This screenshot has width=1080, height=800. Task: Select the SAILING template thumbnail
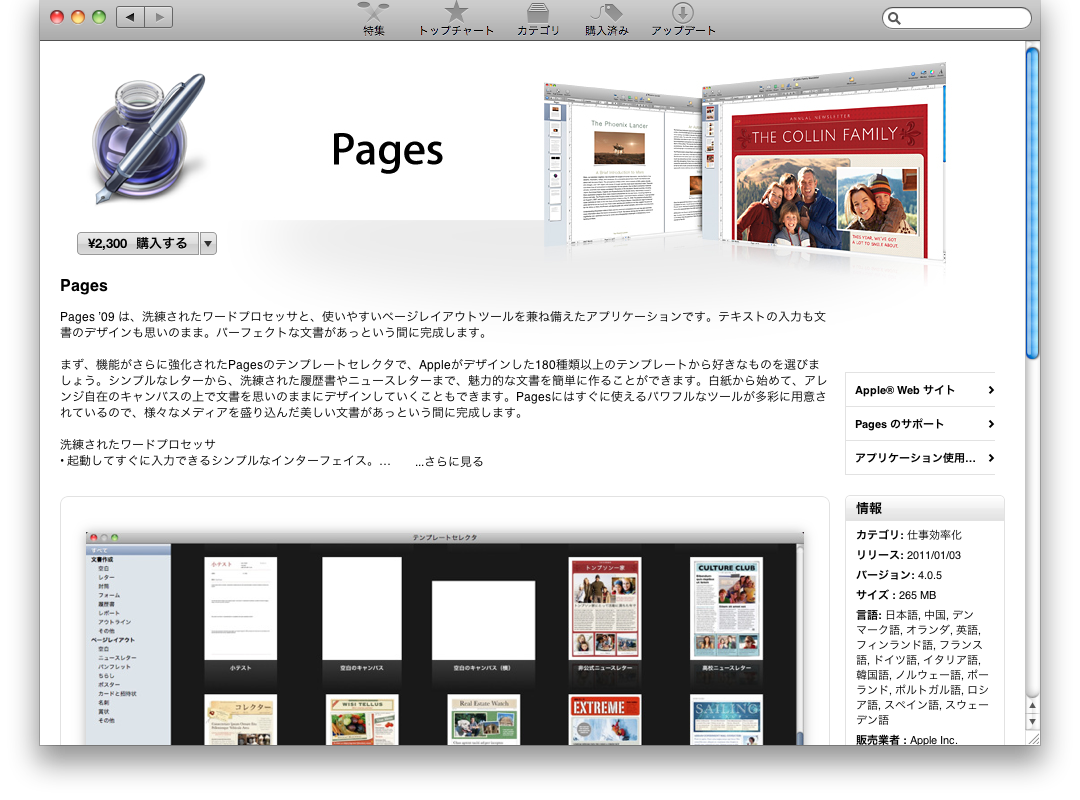coord(726,719)
